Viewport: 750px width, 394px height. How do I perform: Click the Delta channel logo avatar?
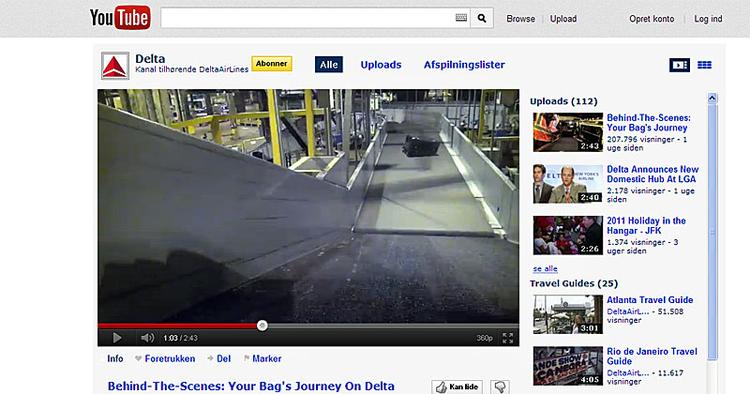115,66
